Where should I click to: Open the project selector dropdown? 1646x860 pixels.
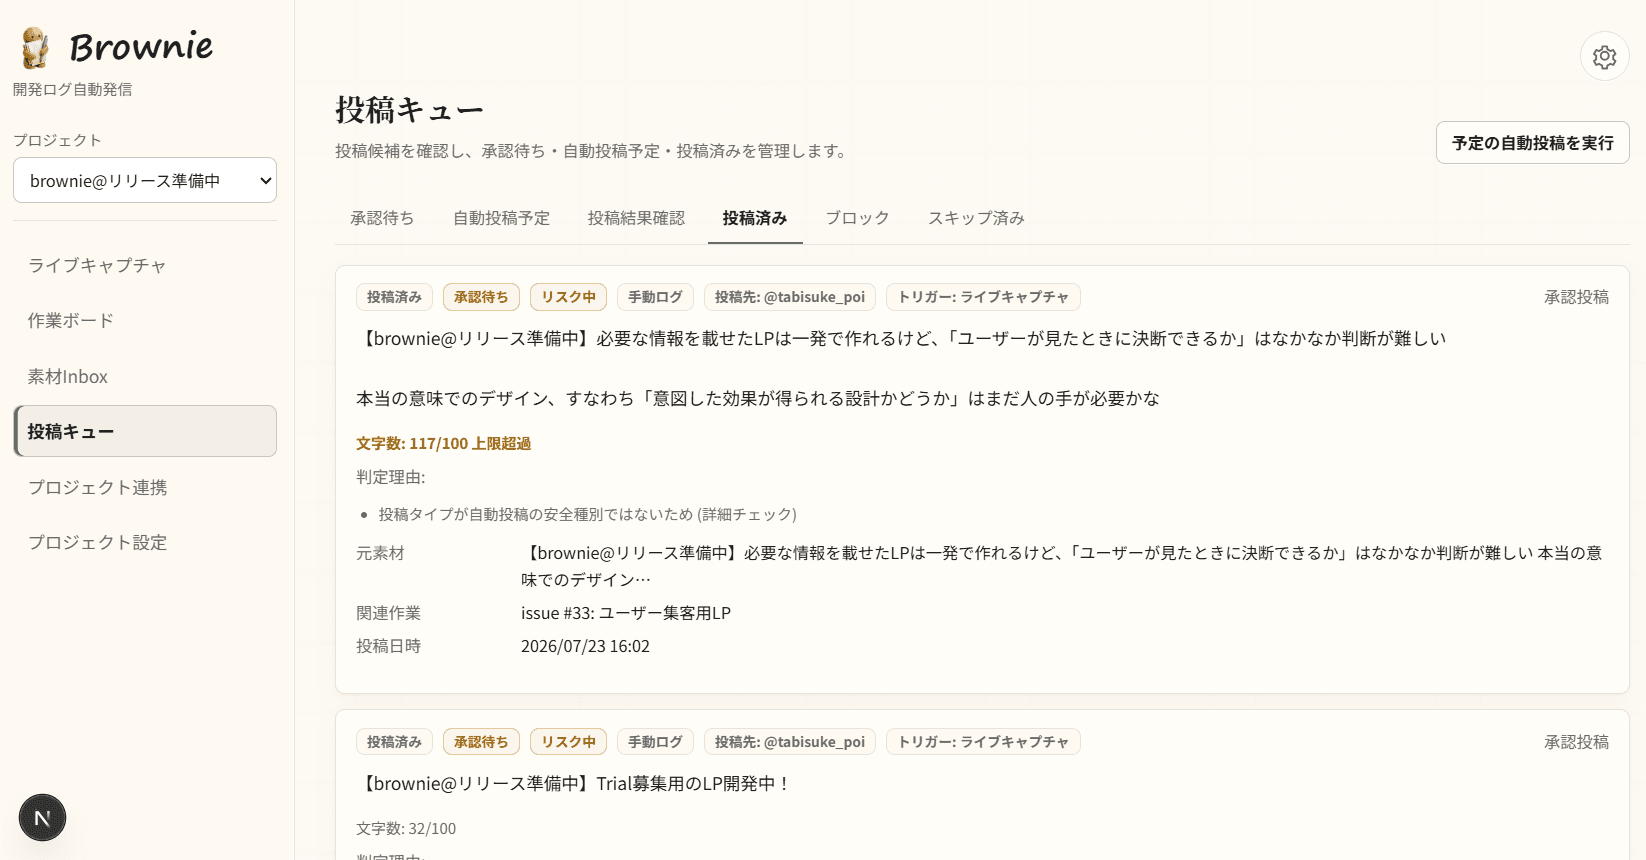pos(145,180)
